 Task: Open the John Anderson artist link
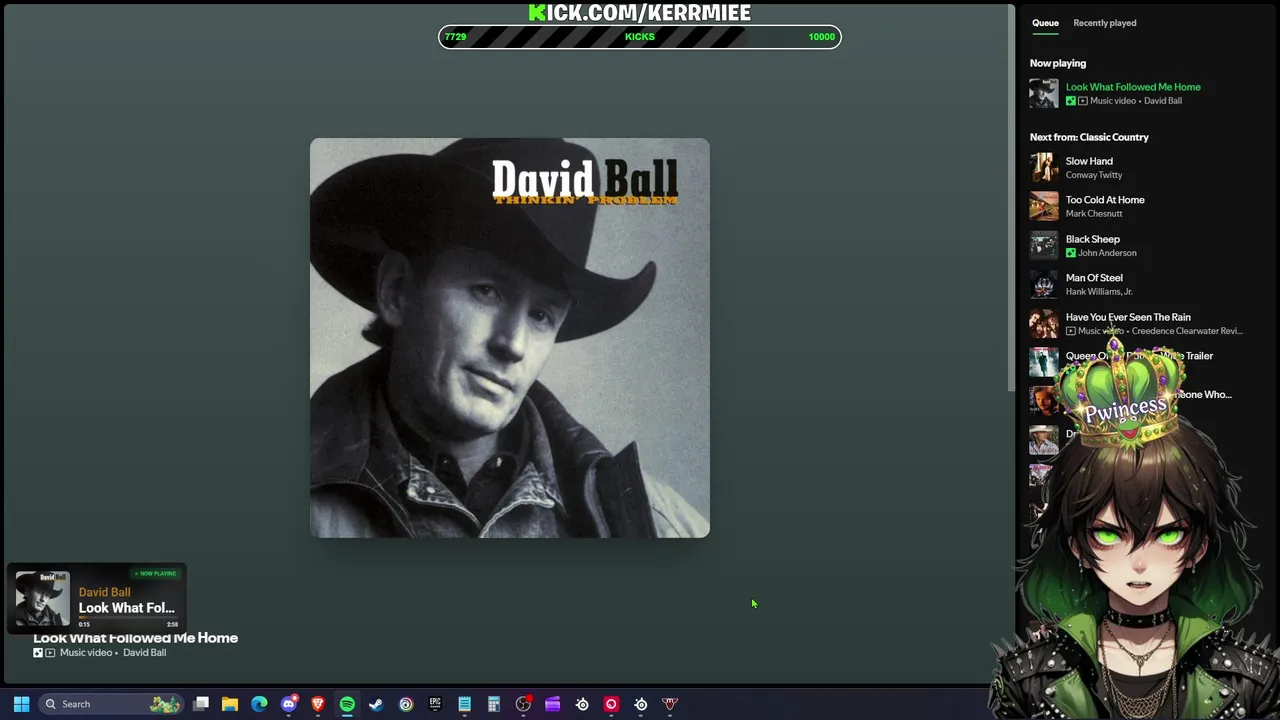1107,253
